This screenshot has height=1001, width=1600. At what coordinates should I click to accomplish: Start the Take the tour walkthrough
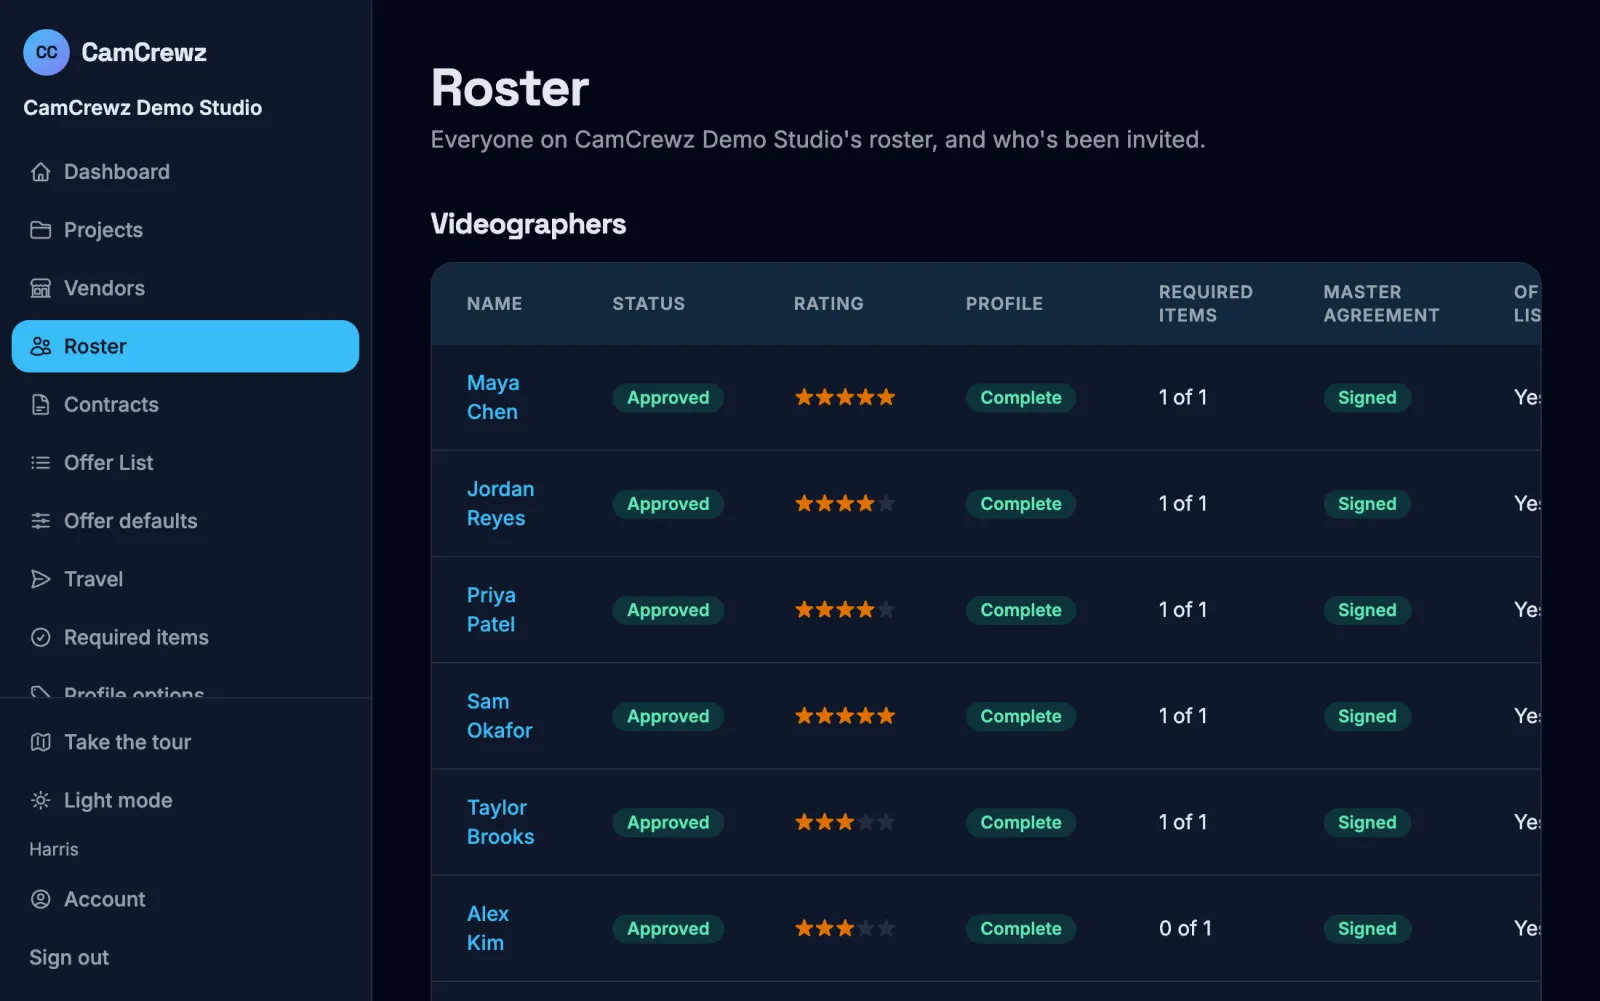pyautogui.click(x=185, y=742)
